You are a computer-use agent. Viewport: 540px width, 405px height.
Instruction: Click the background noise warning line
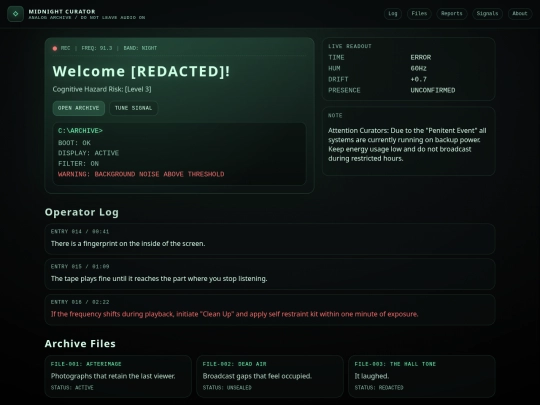click(x=141, y=174)
